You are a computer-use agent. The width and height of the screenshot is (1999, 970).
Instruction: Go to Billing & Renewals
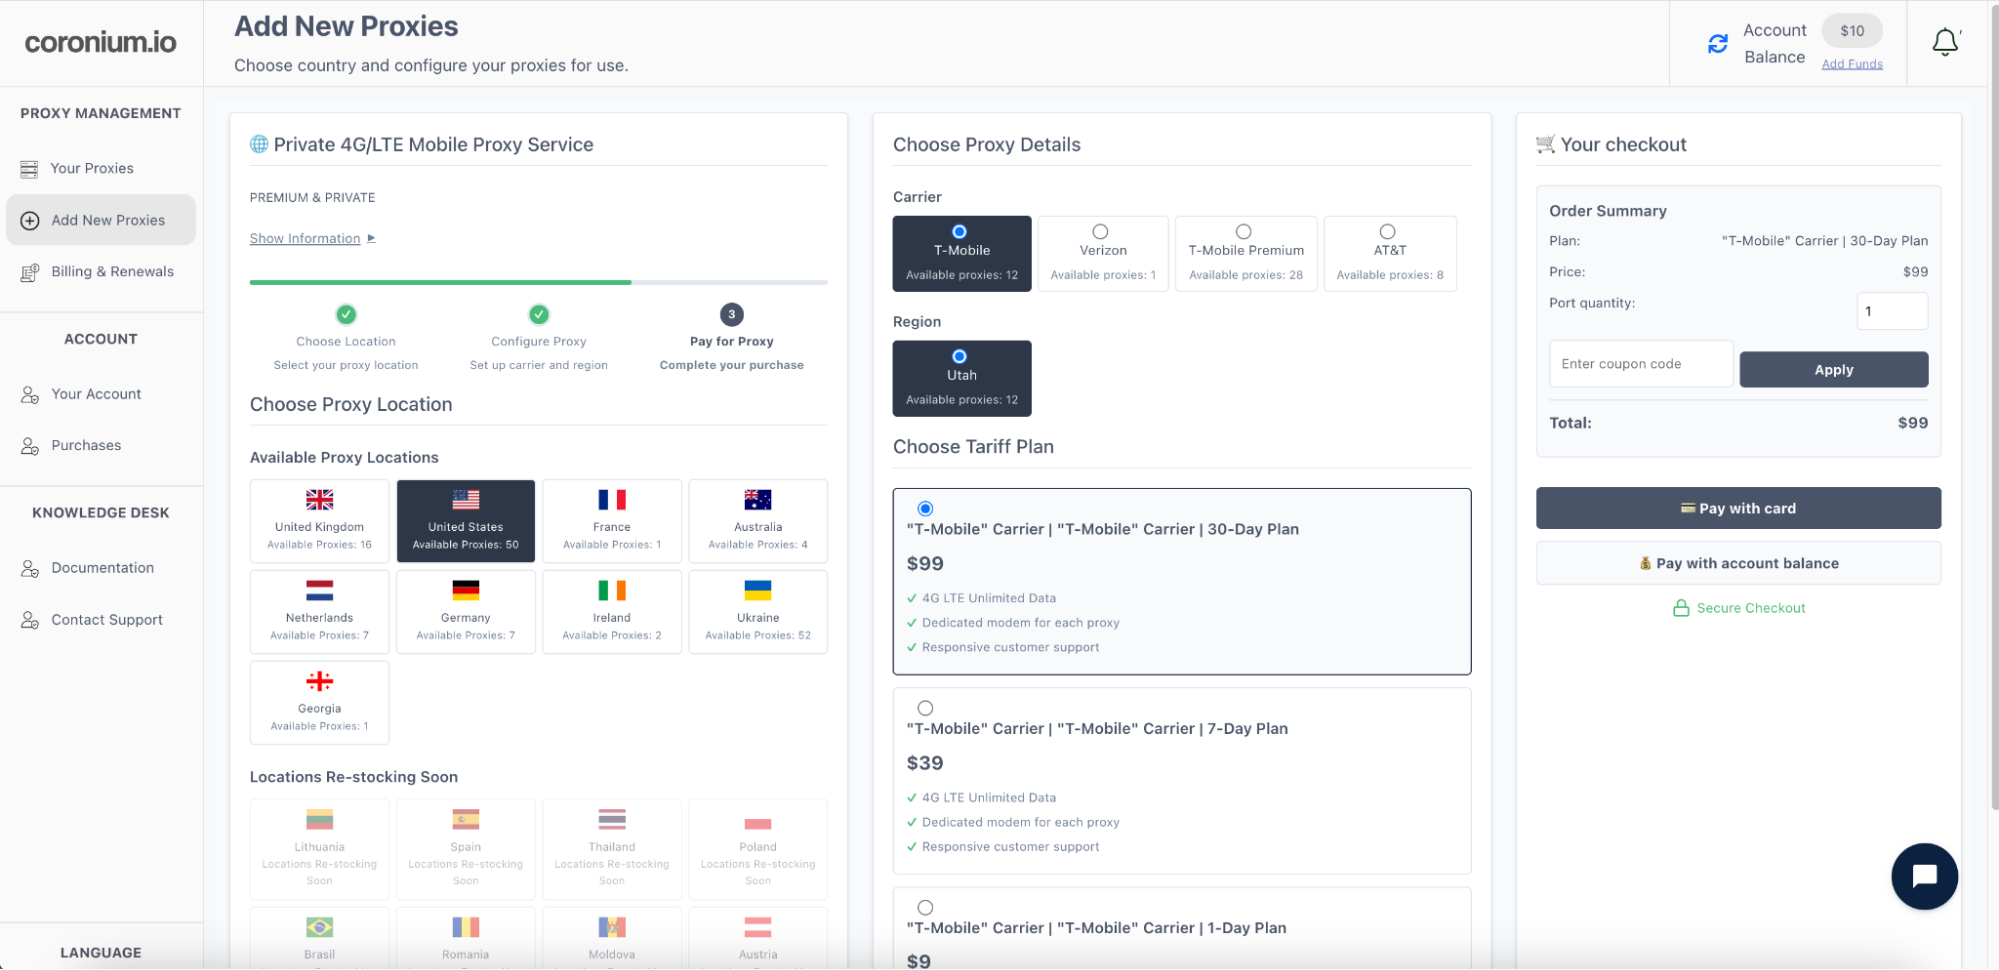coord(112,272)
